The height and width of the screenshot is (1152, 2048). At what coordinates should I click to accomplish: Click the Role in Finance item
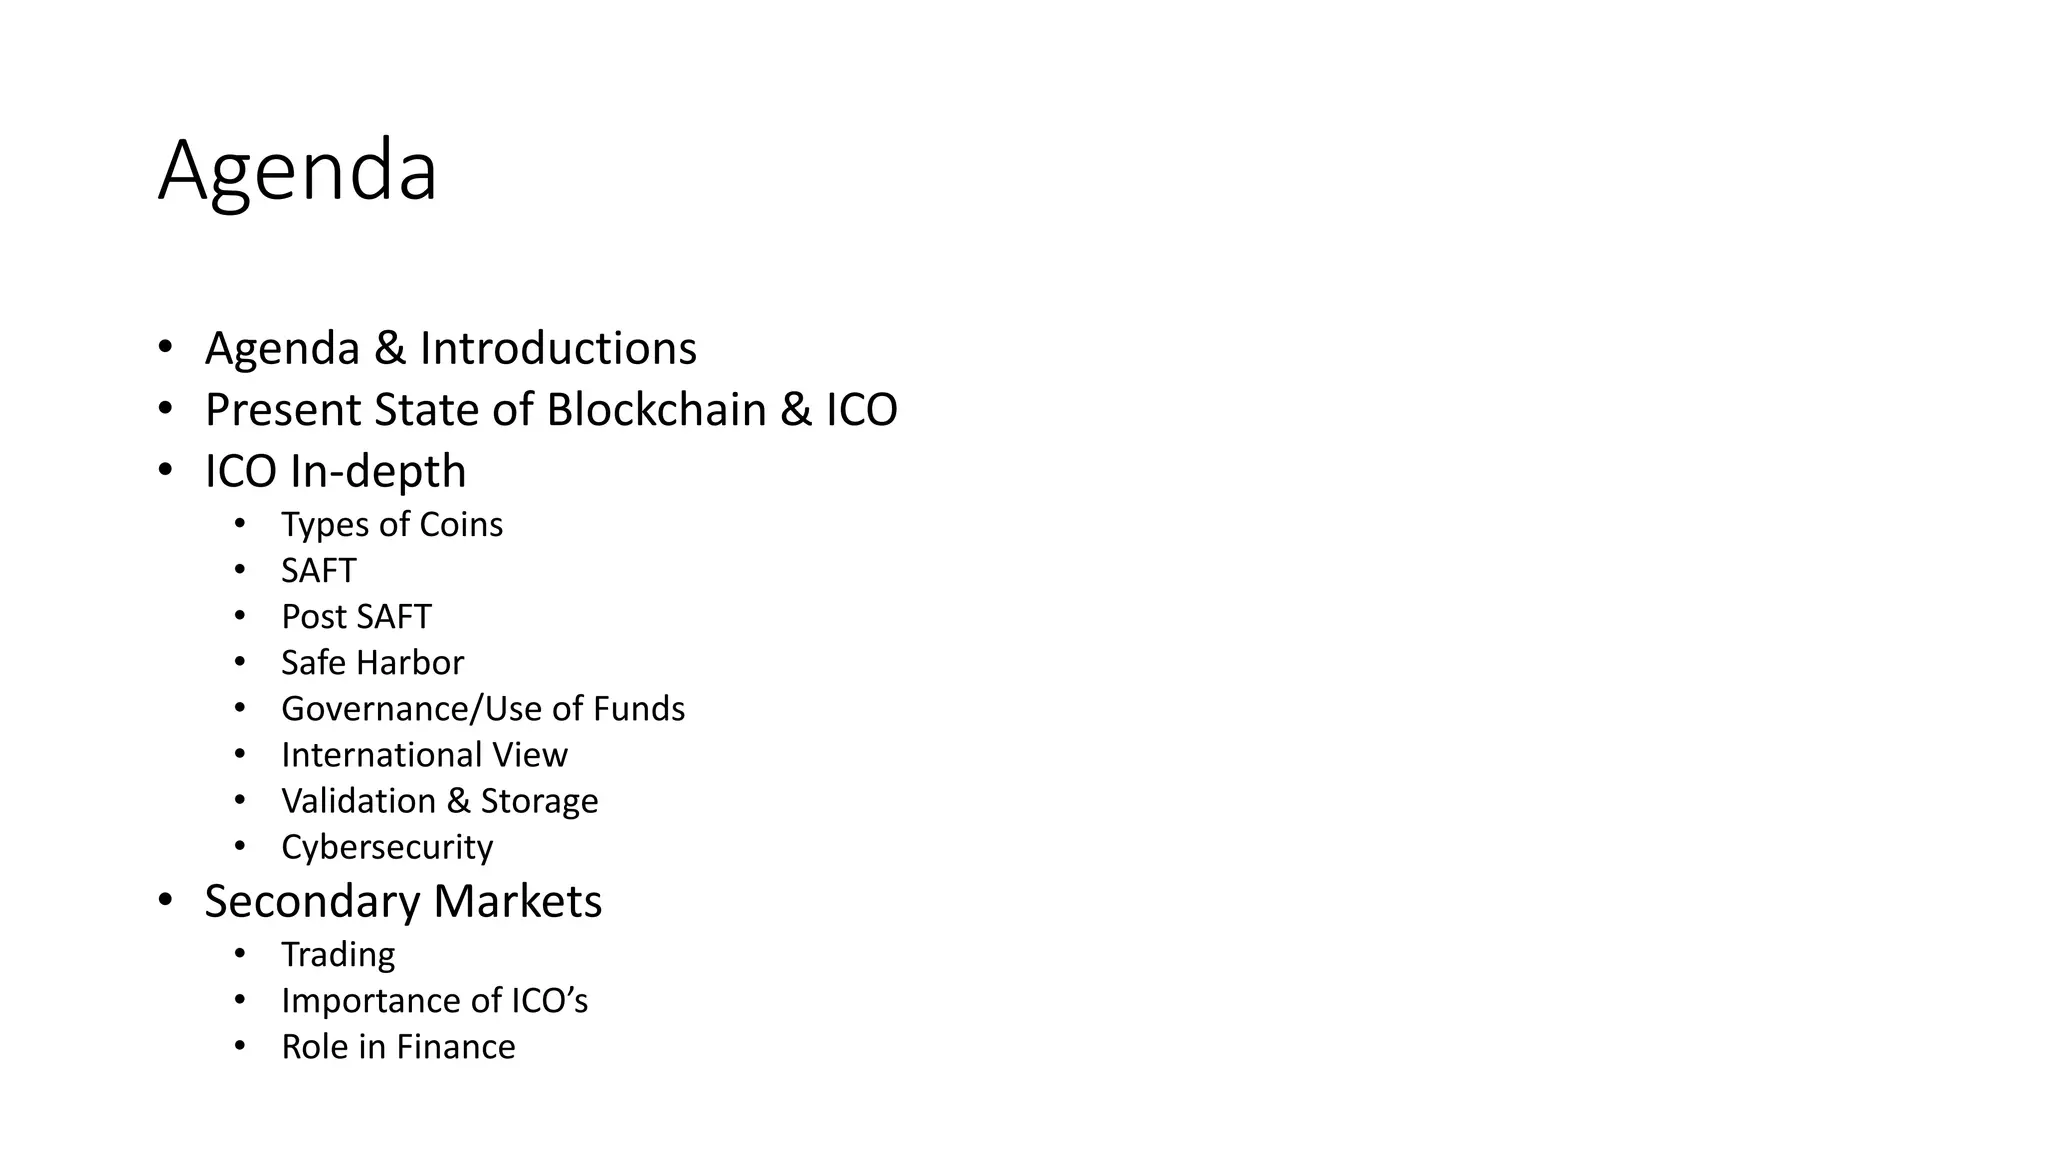[x=398, y=1046]
